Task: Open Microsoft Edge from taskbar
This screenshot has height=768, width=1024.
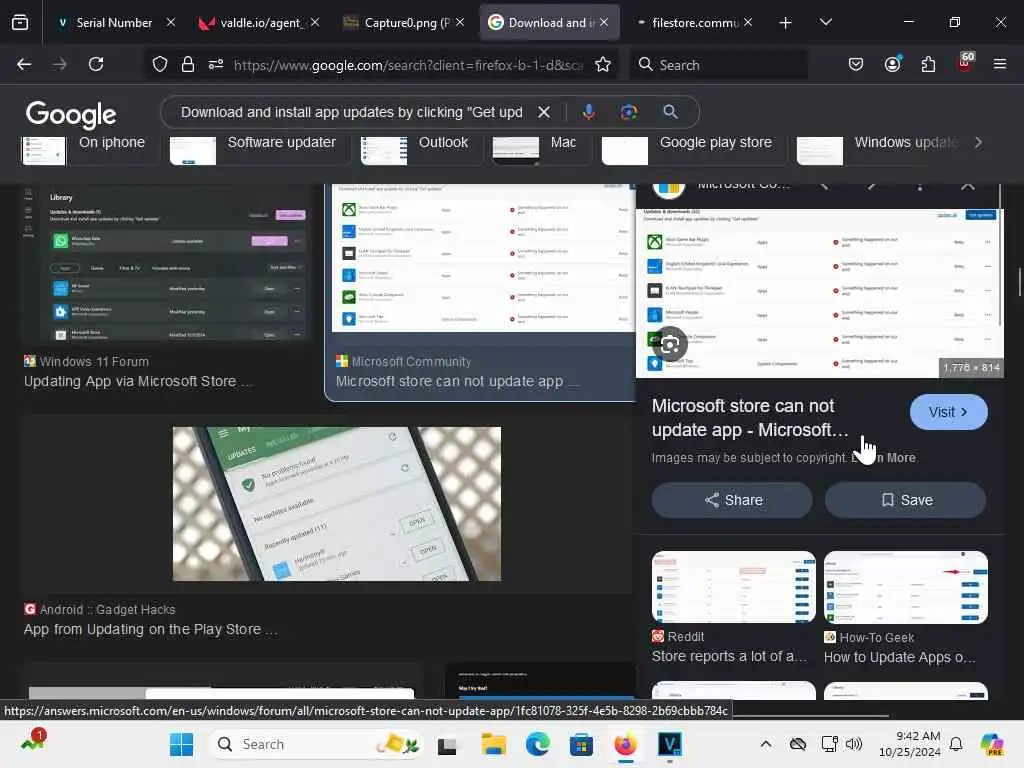Action: (x=537, y=744)
